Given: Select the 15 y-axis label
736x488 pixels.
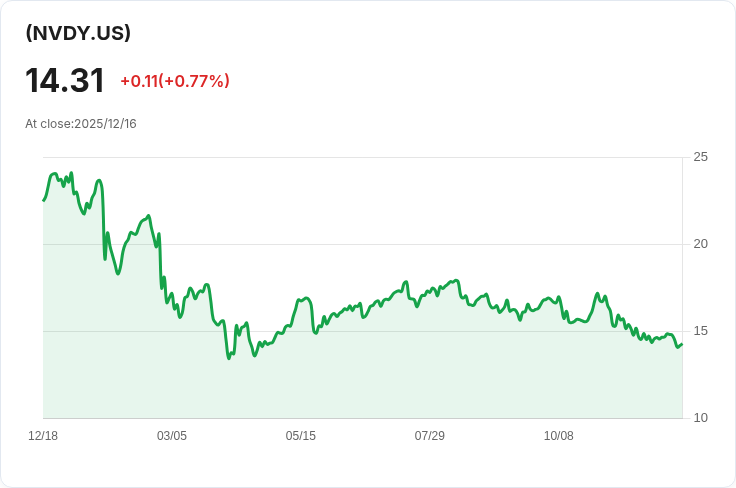Looking at the screenshot, I should pos(700,331).
